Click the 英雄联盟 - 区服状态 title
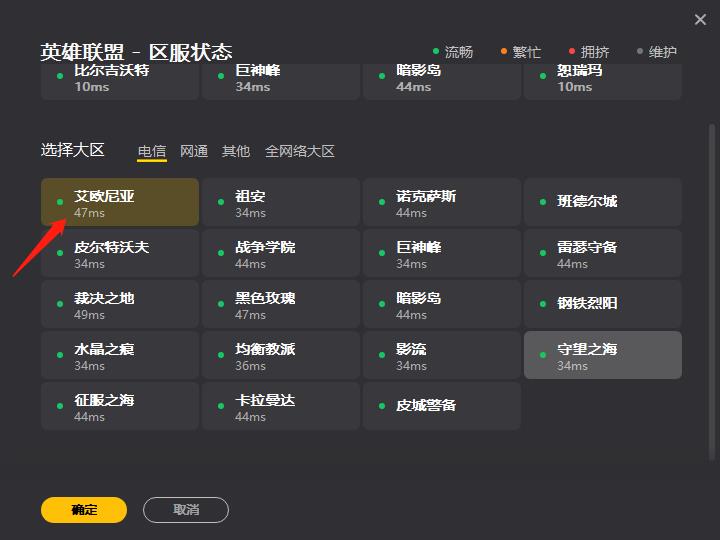The height and width of the screenshot is (540, 720). click(x=136, y=52)
